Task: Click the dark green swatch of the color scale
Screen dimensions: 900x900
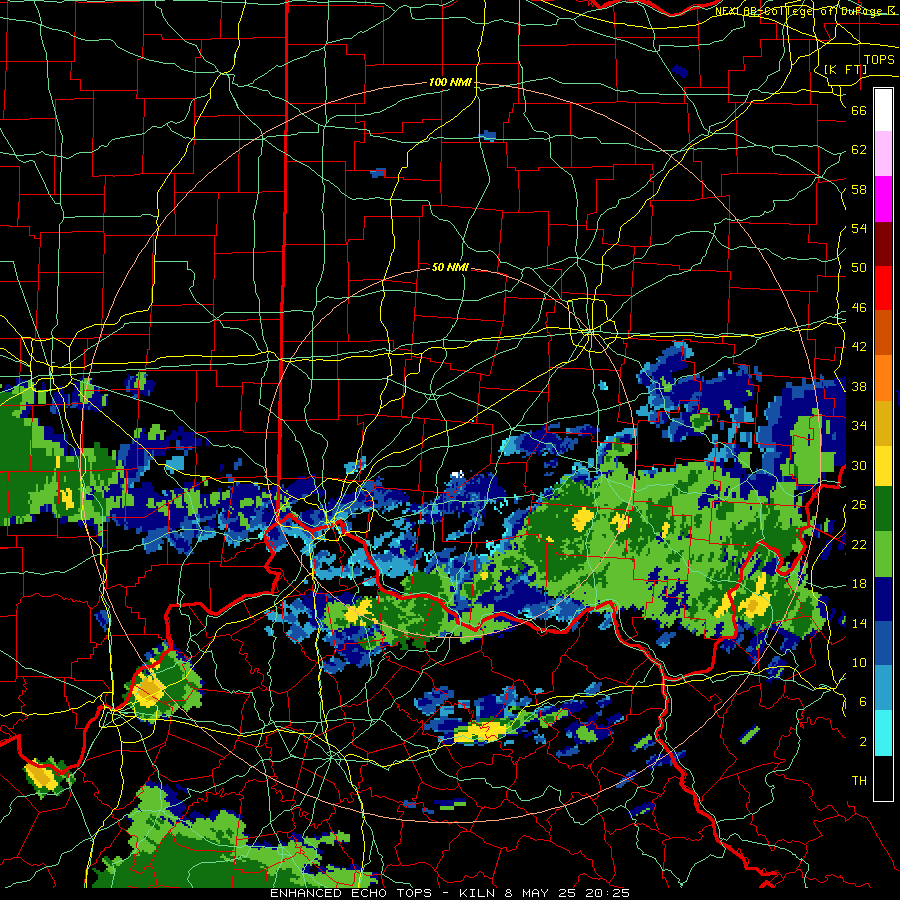Action: coord(883,508)
